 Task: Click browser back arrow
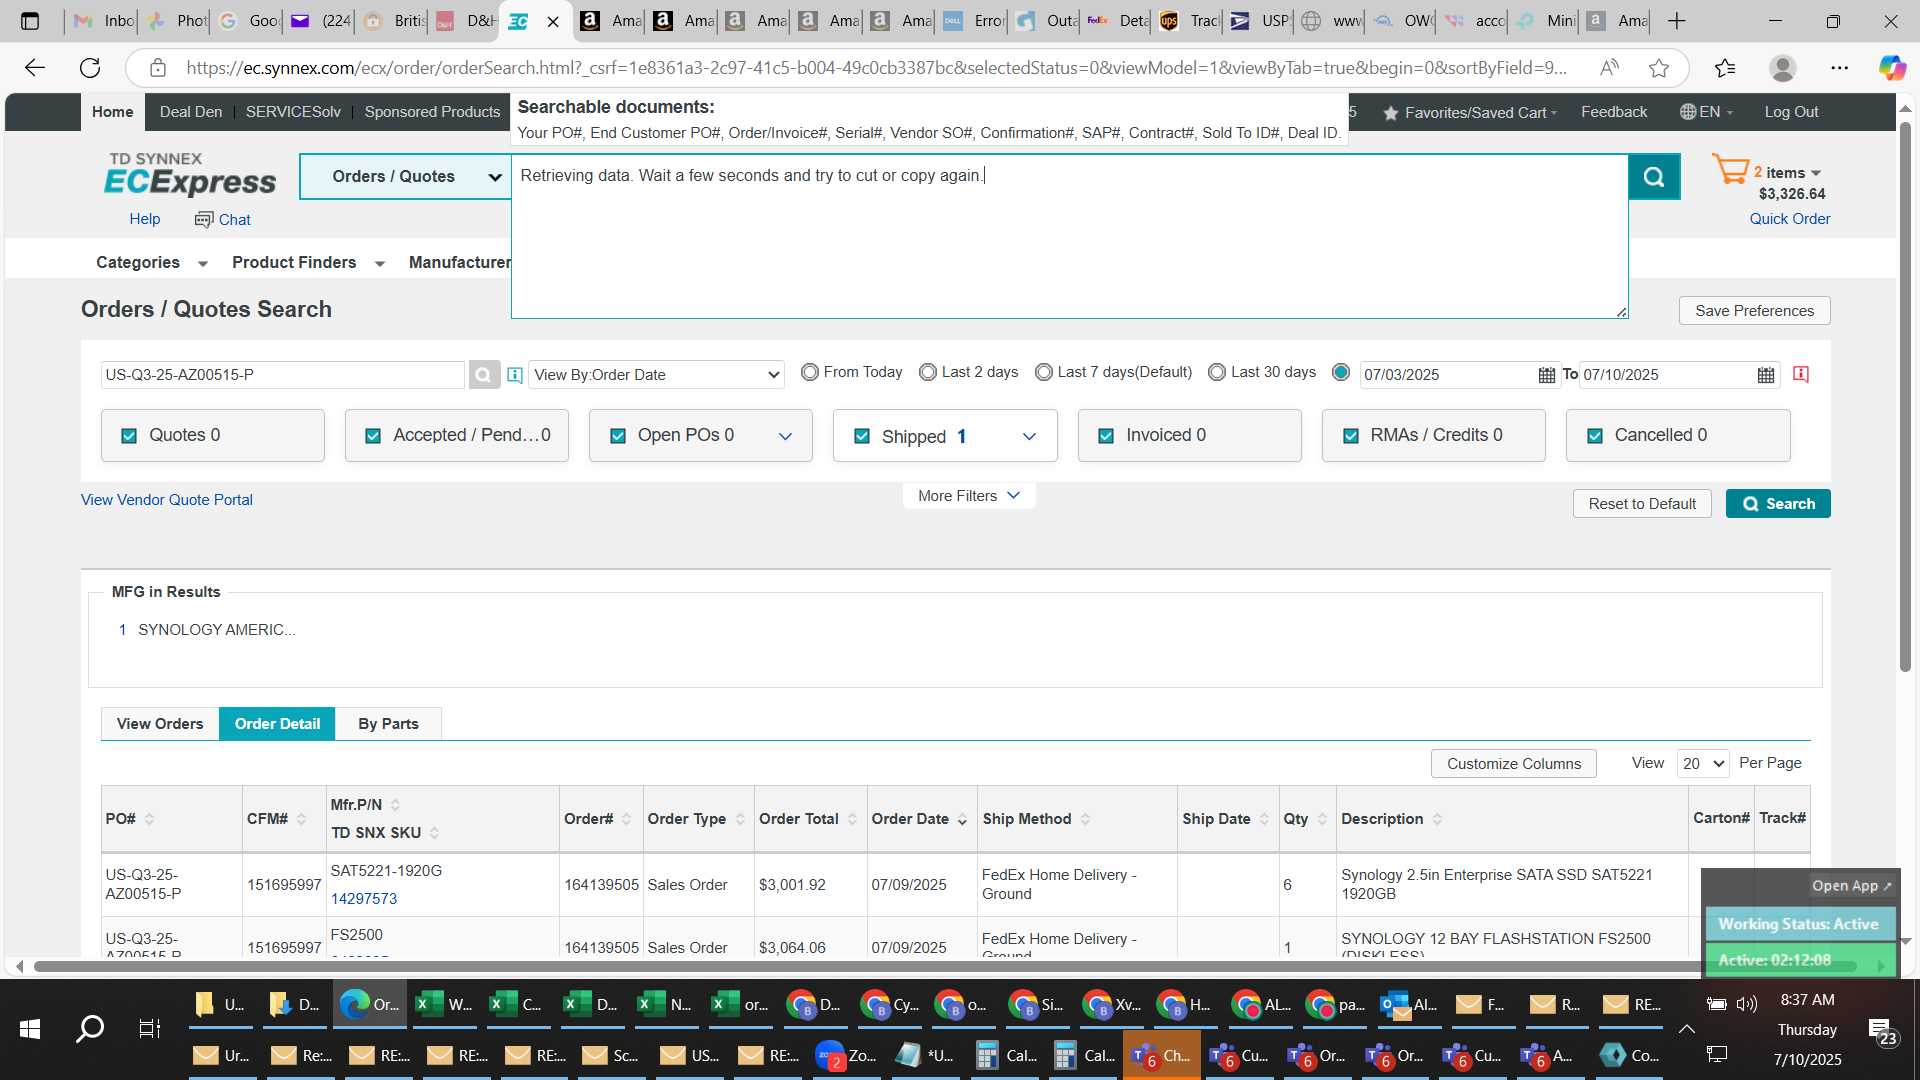pos(35,68)
